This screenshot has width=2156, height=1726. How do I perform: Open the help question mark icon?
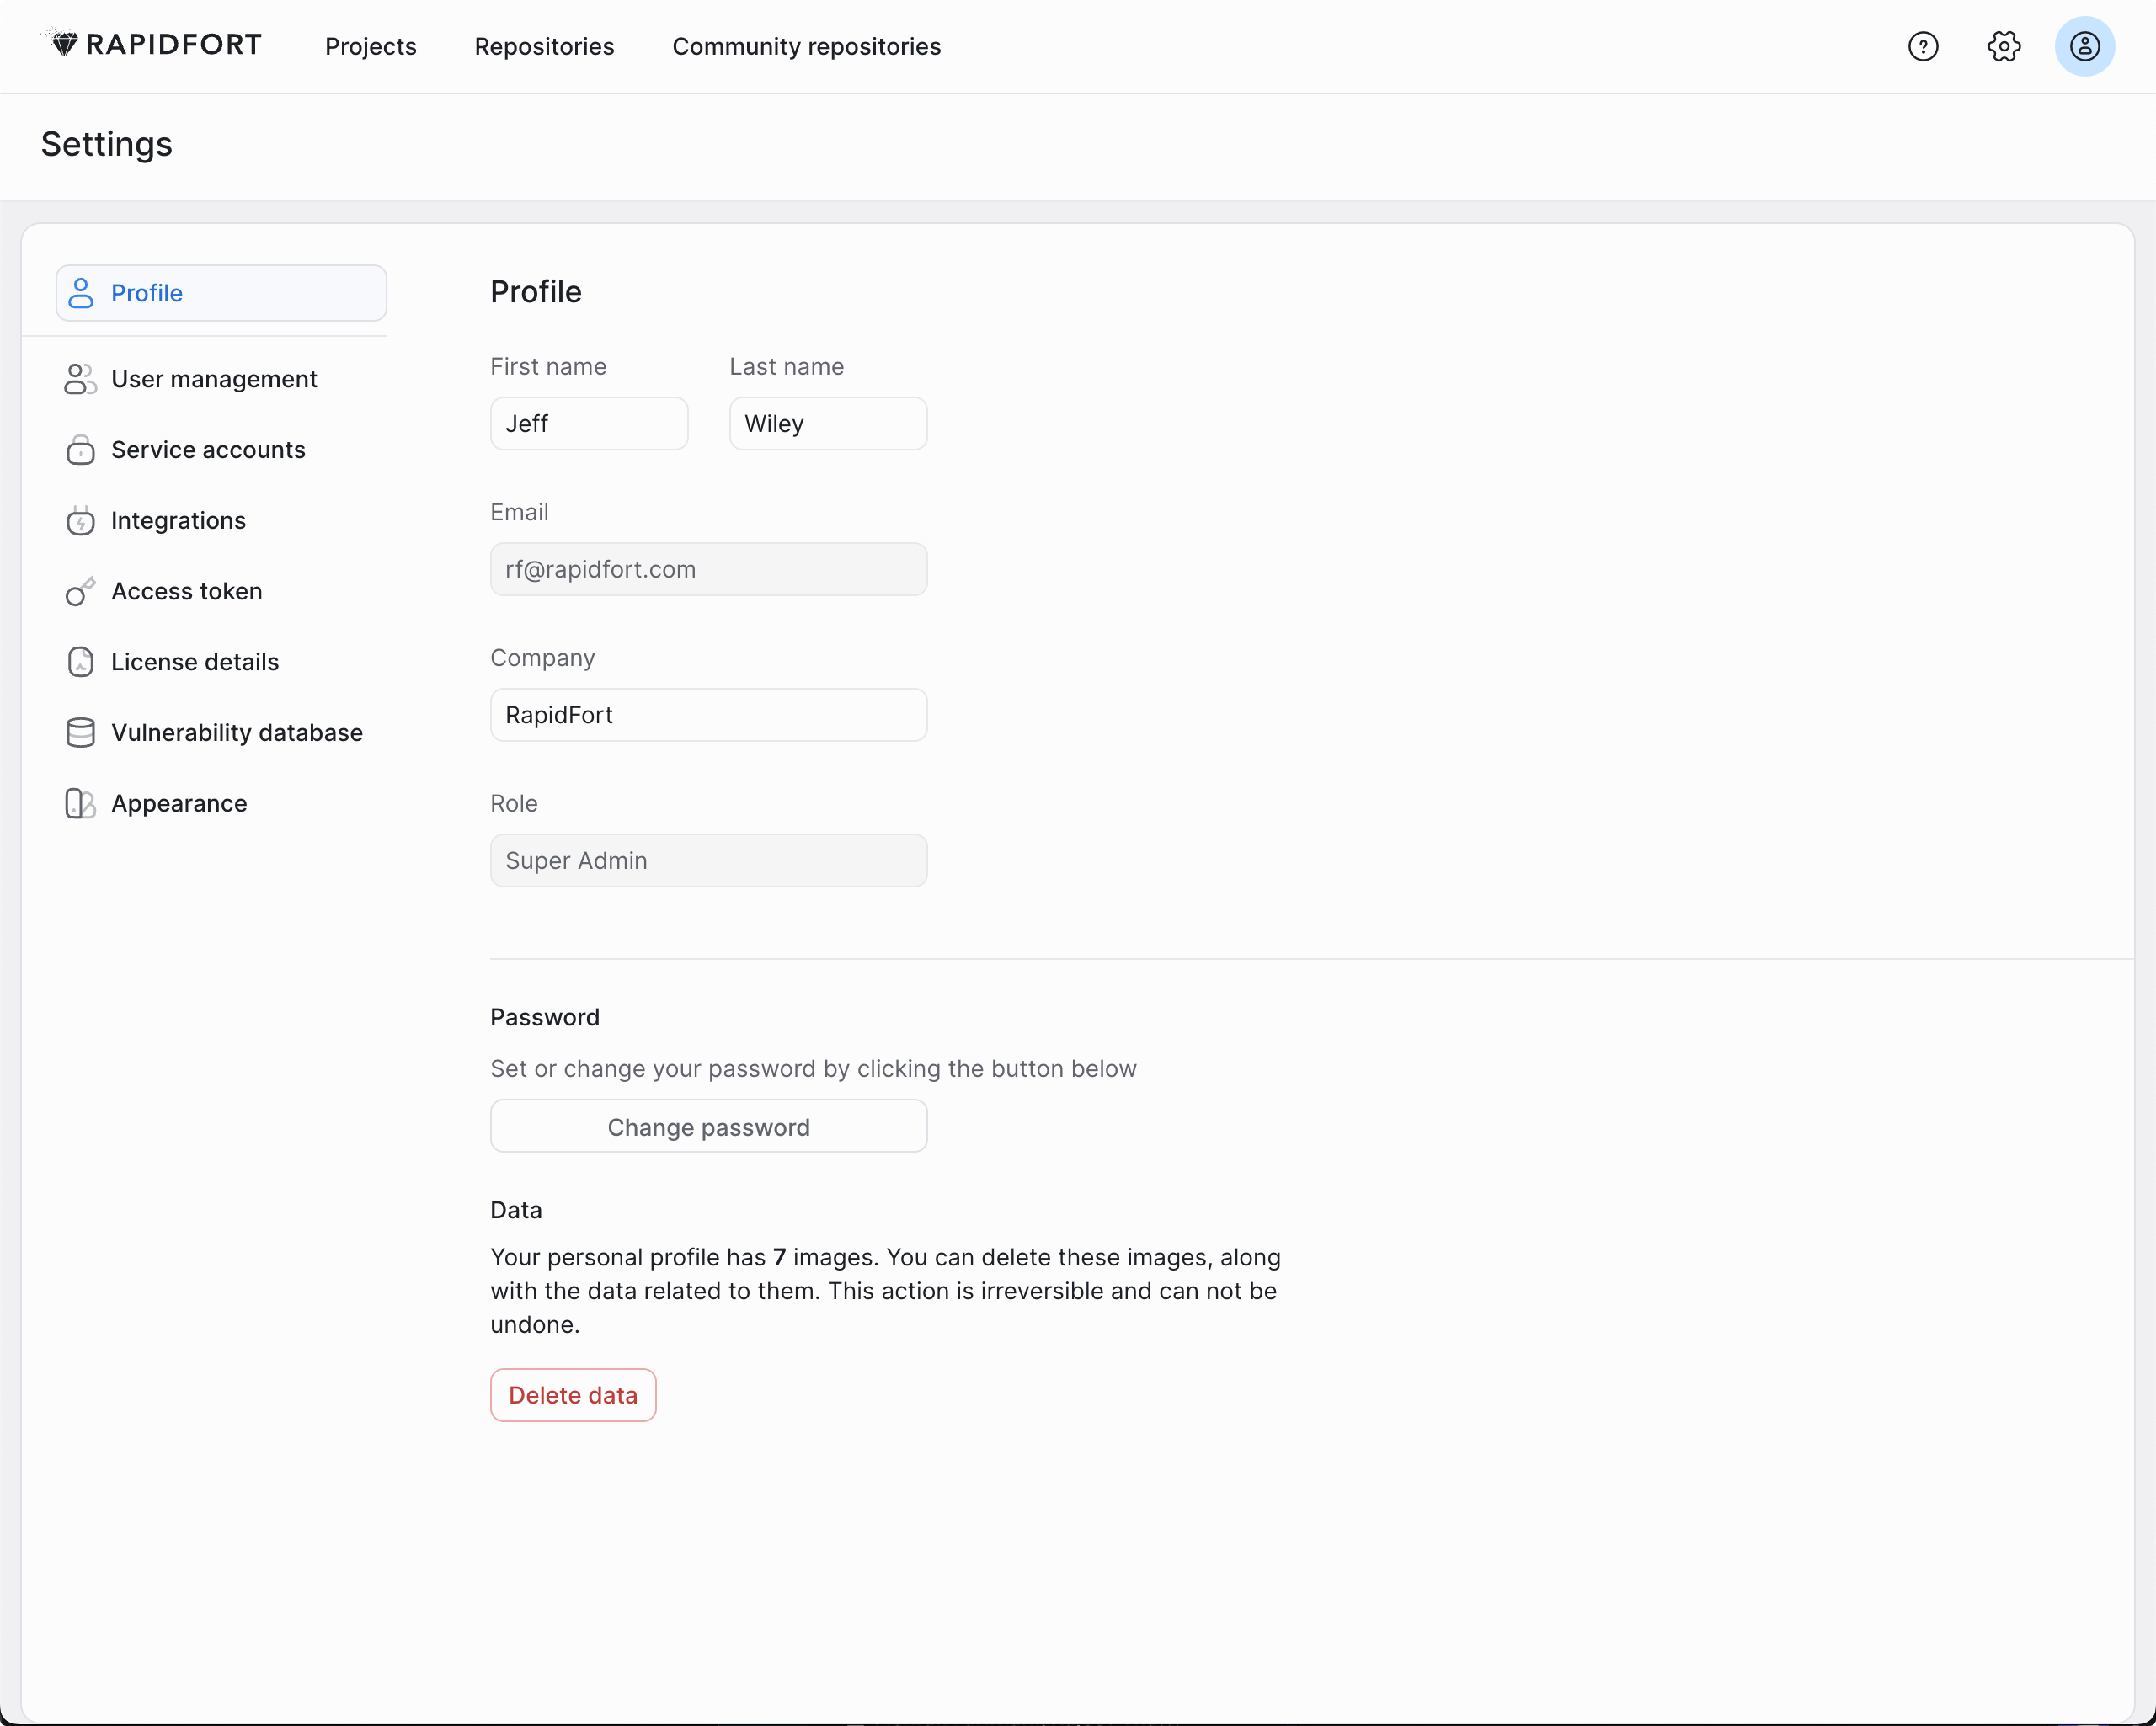tap(1922, 46)
